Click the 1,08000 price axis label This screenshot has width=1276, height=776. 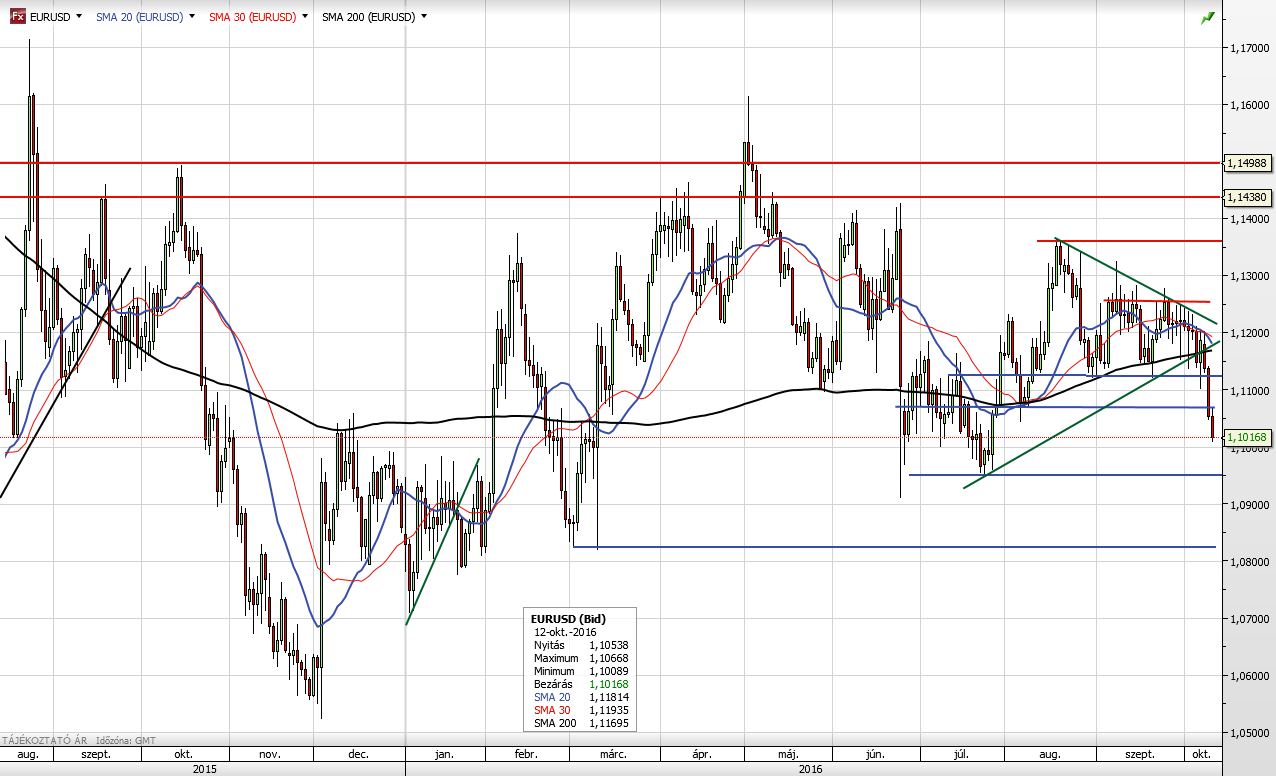click(x=1249, y=561)
